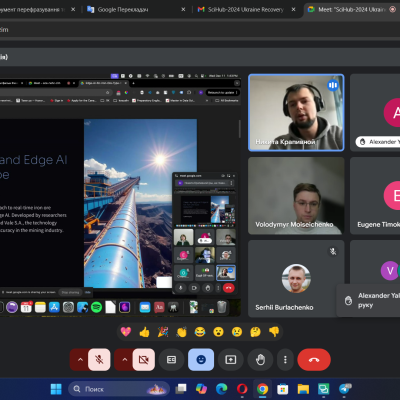
Task: Leave the call with red hang-up button
Action: [x=314, y=360]
